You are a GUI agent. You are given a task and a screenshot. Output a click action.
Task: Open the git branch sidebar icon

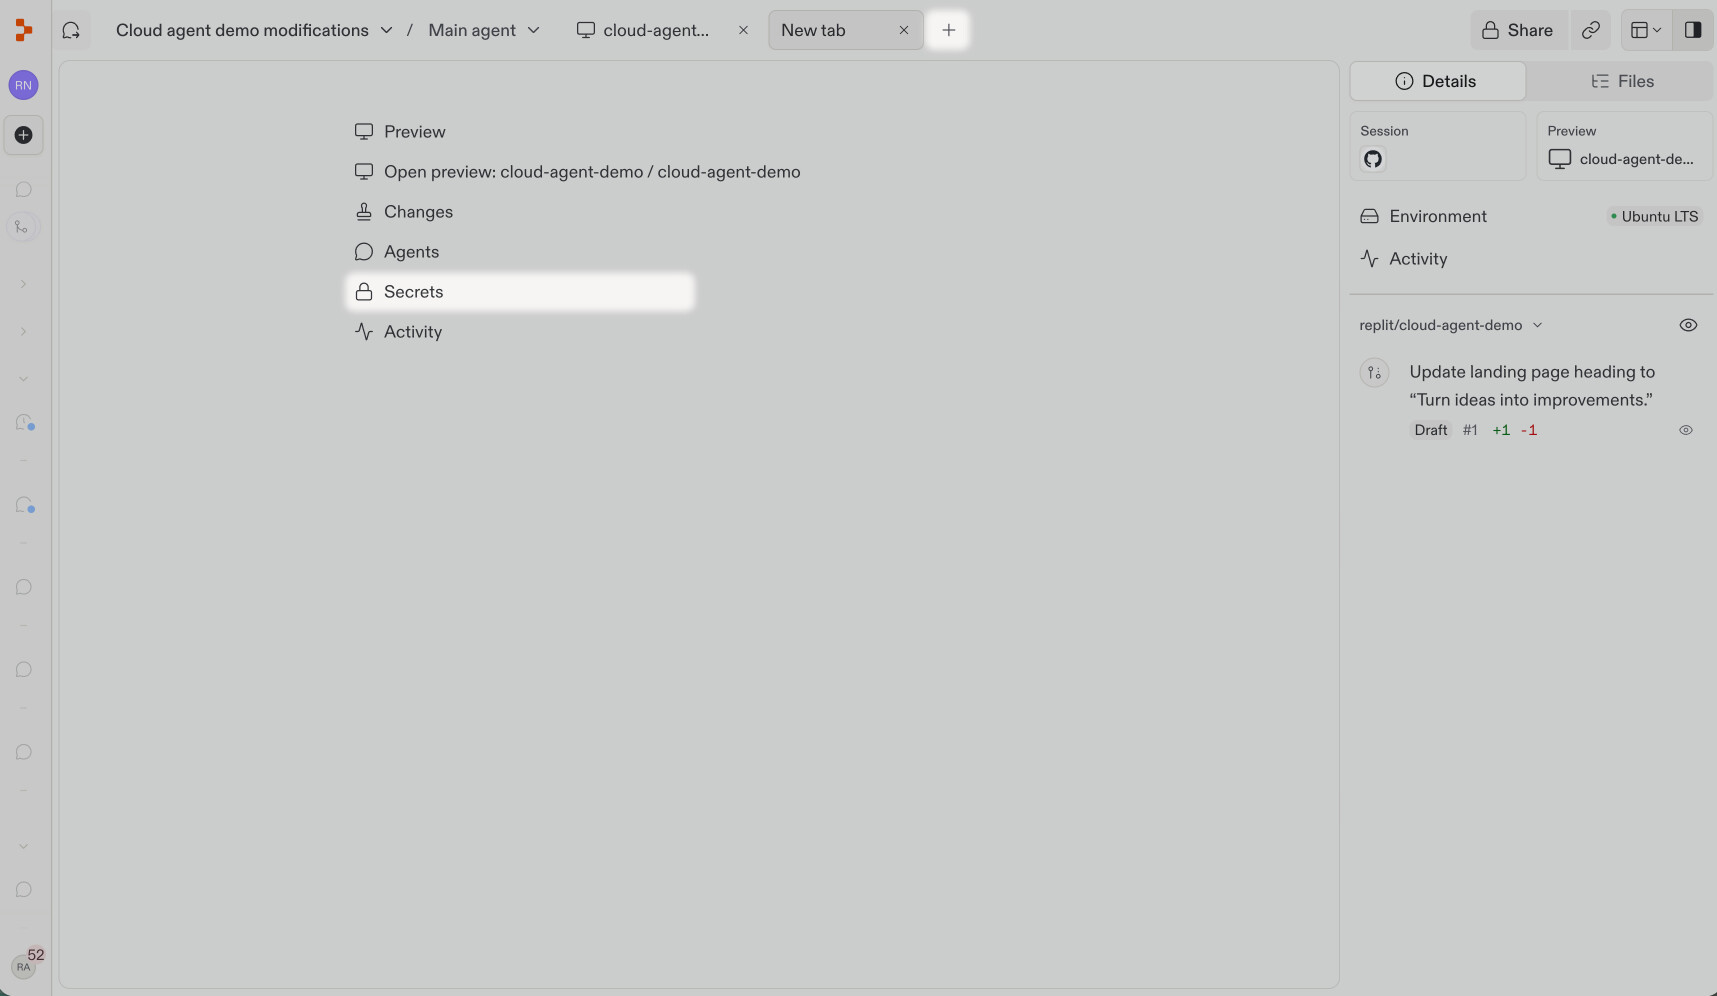pyautogui.click(x=21, y=227)
